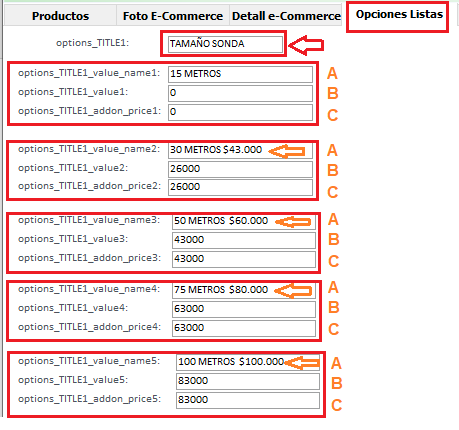The image size is (459, 430).
Task: Click the value_name3 field with 50 METROS
Action: pos(244,221)
